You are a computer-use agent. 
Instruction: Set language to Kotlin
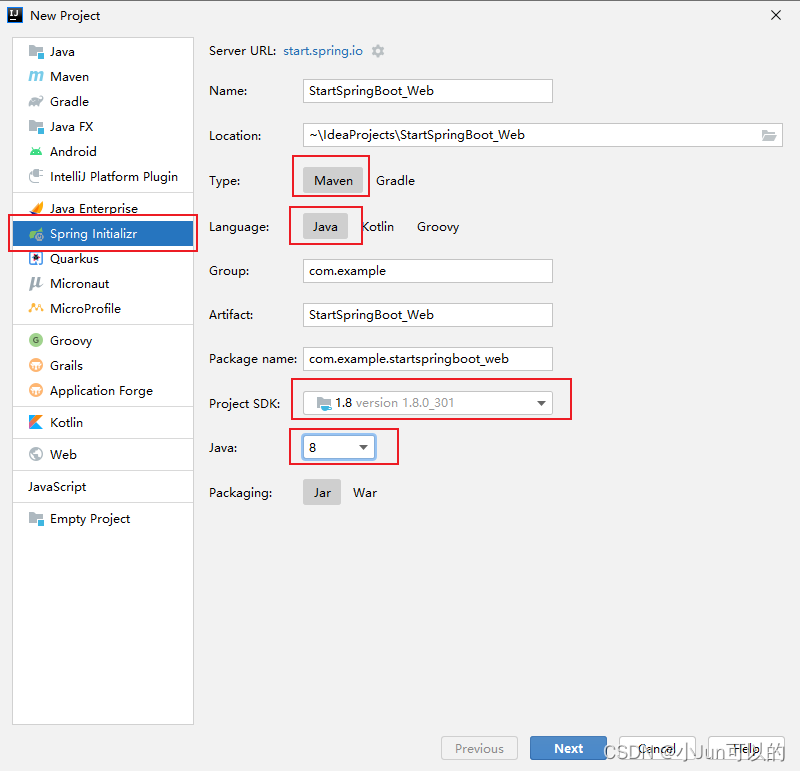pos(378,227)
